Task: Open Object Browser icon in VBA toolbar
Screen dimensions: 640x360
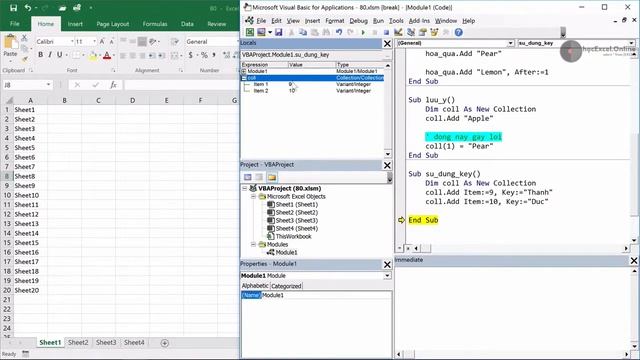Action: [x=434, y=32]
